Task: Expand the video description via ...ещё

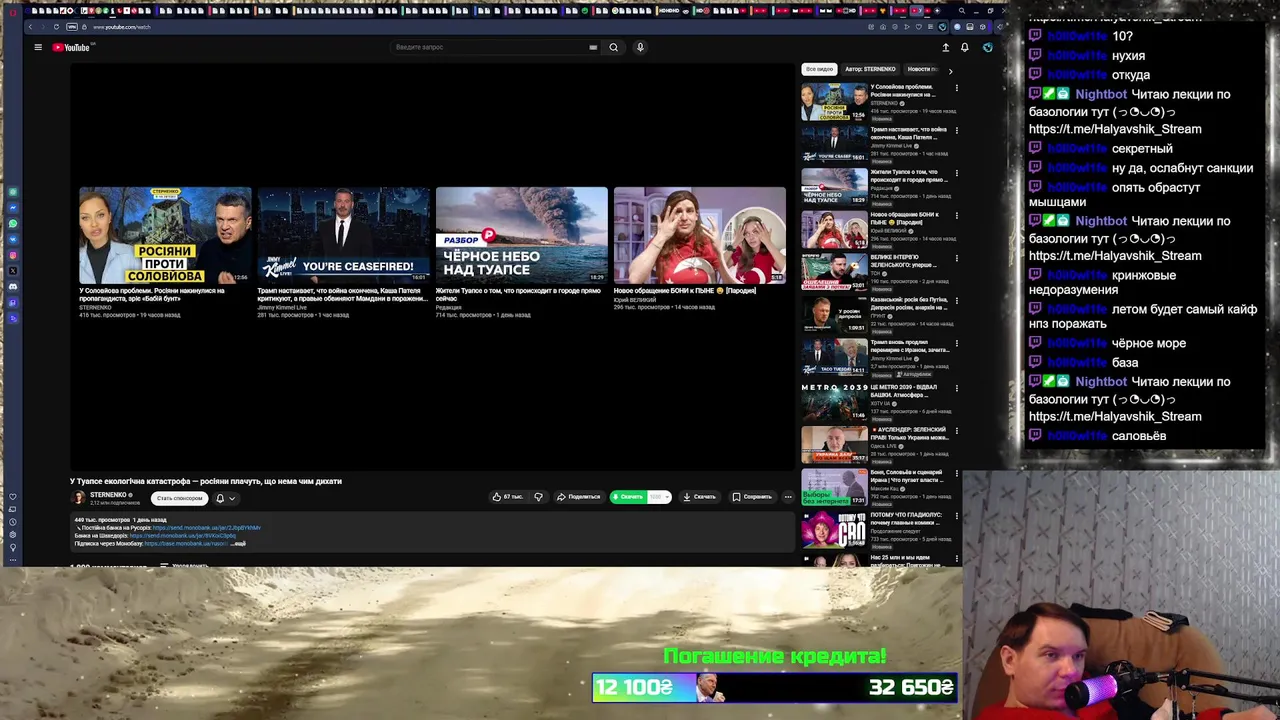Action: pyautogui.click(x=238, y=543)
